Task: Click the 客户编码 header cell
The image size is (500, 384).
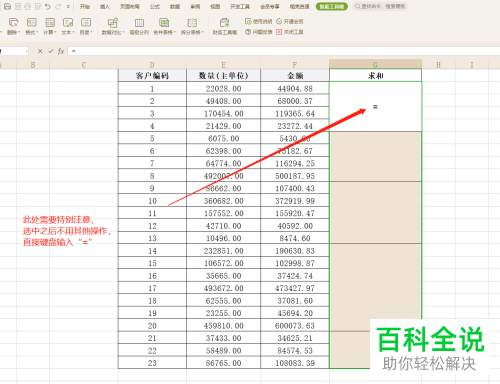Action: click(x=152, y=76)
